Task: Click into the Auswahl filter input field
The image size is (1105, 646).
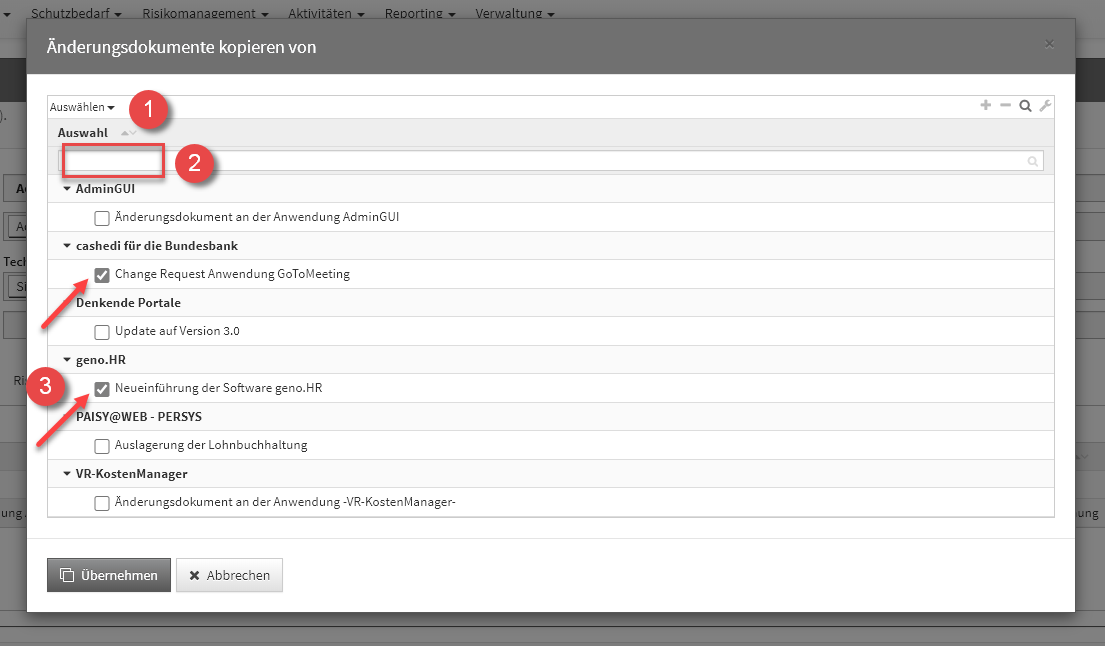Action: pyautogui.click(x=550, y=161)
